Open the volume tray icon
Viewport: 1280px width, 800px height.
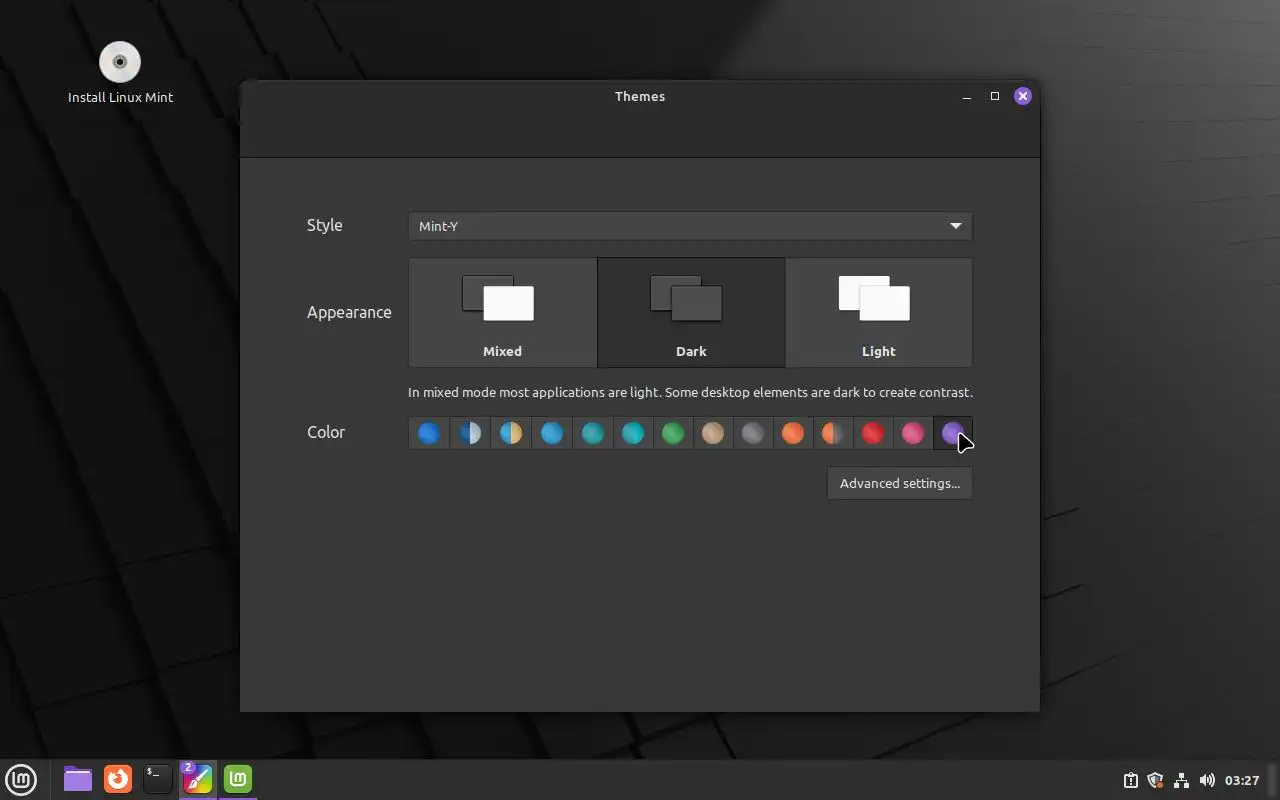[1207, 780]
